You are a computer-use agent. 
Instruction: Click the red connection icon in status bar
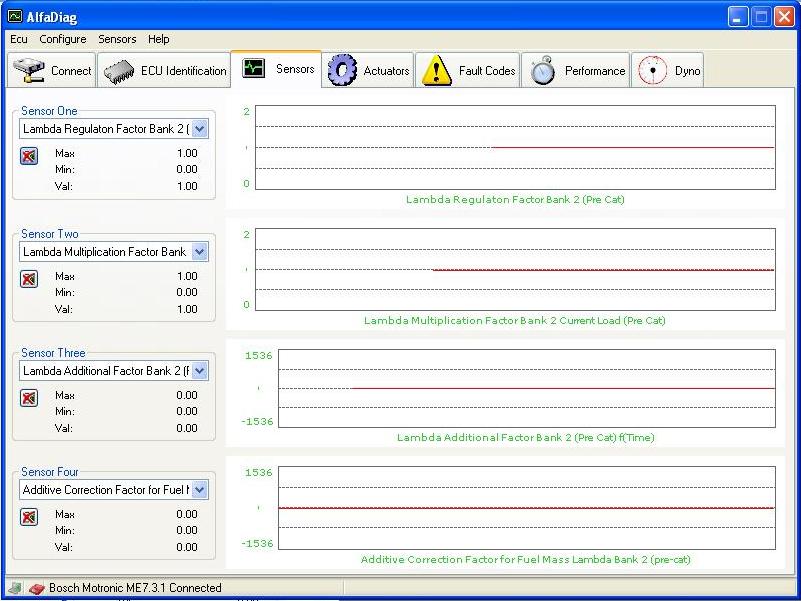pos(36,588)
